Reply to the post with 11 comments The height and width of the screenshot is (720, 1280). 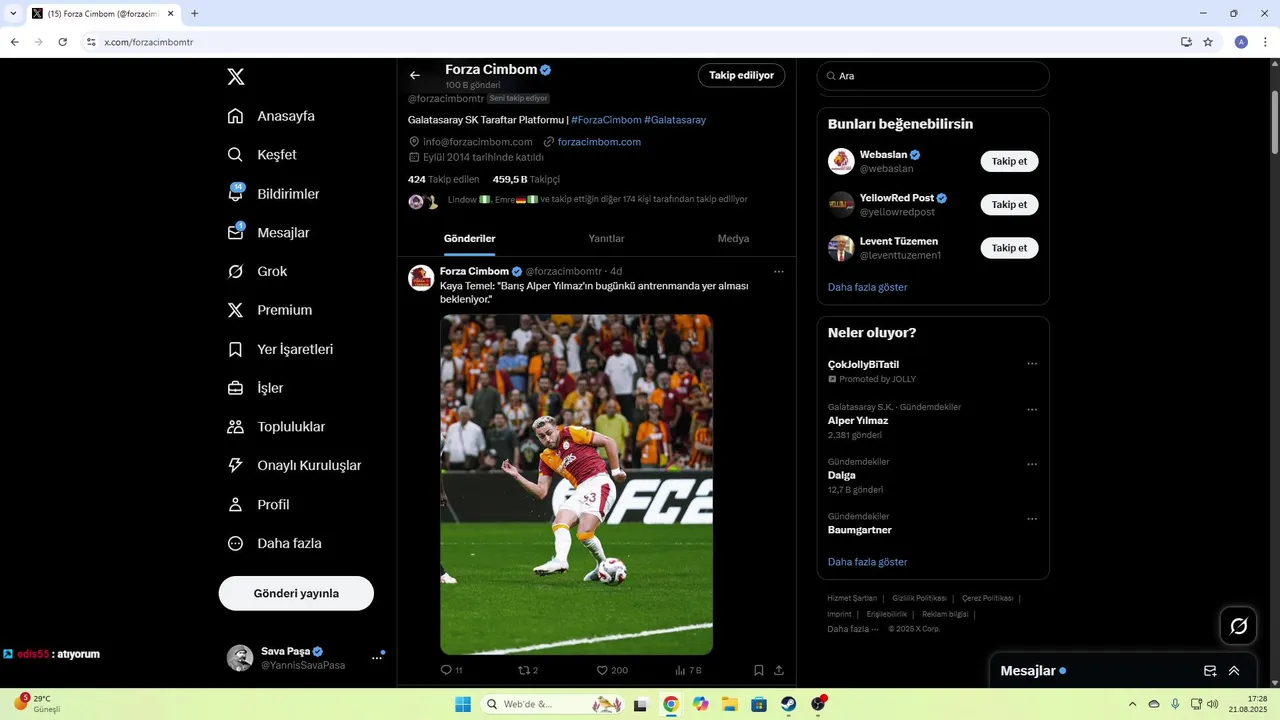pyautogui.click(x=451, y=670)
